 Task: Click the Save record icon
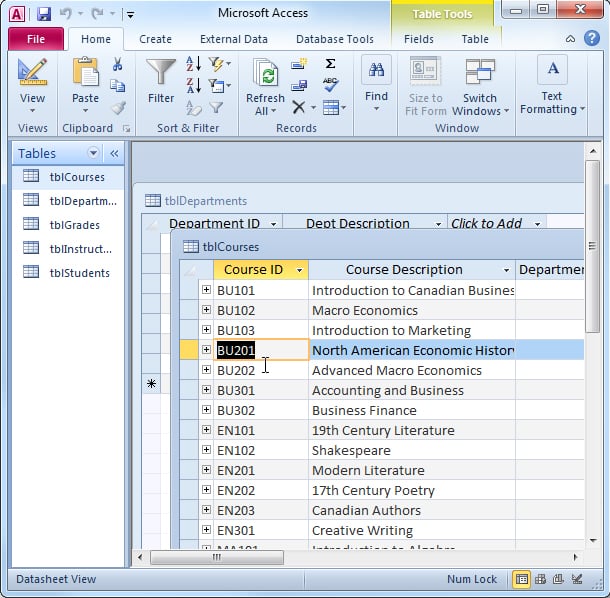coord(299,85)
